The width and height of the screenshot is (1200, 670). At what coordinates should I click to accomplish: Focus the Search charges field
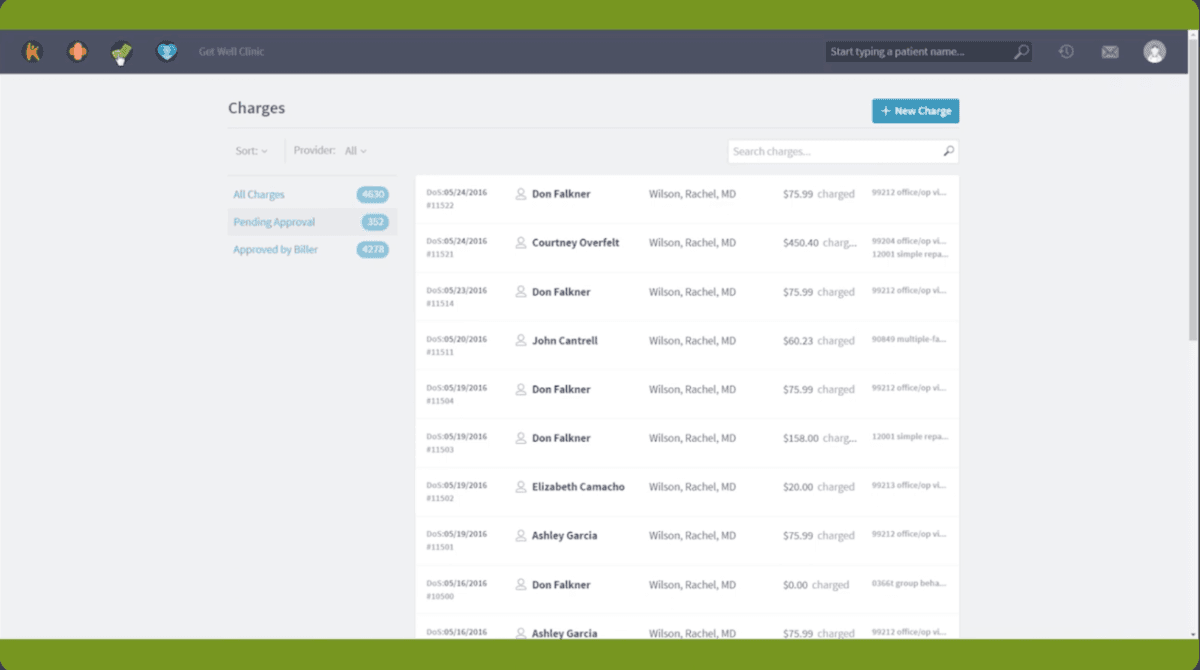pos(843,151)
